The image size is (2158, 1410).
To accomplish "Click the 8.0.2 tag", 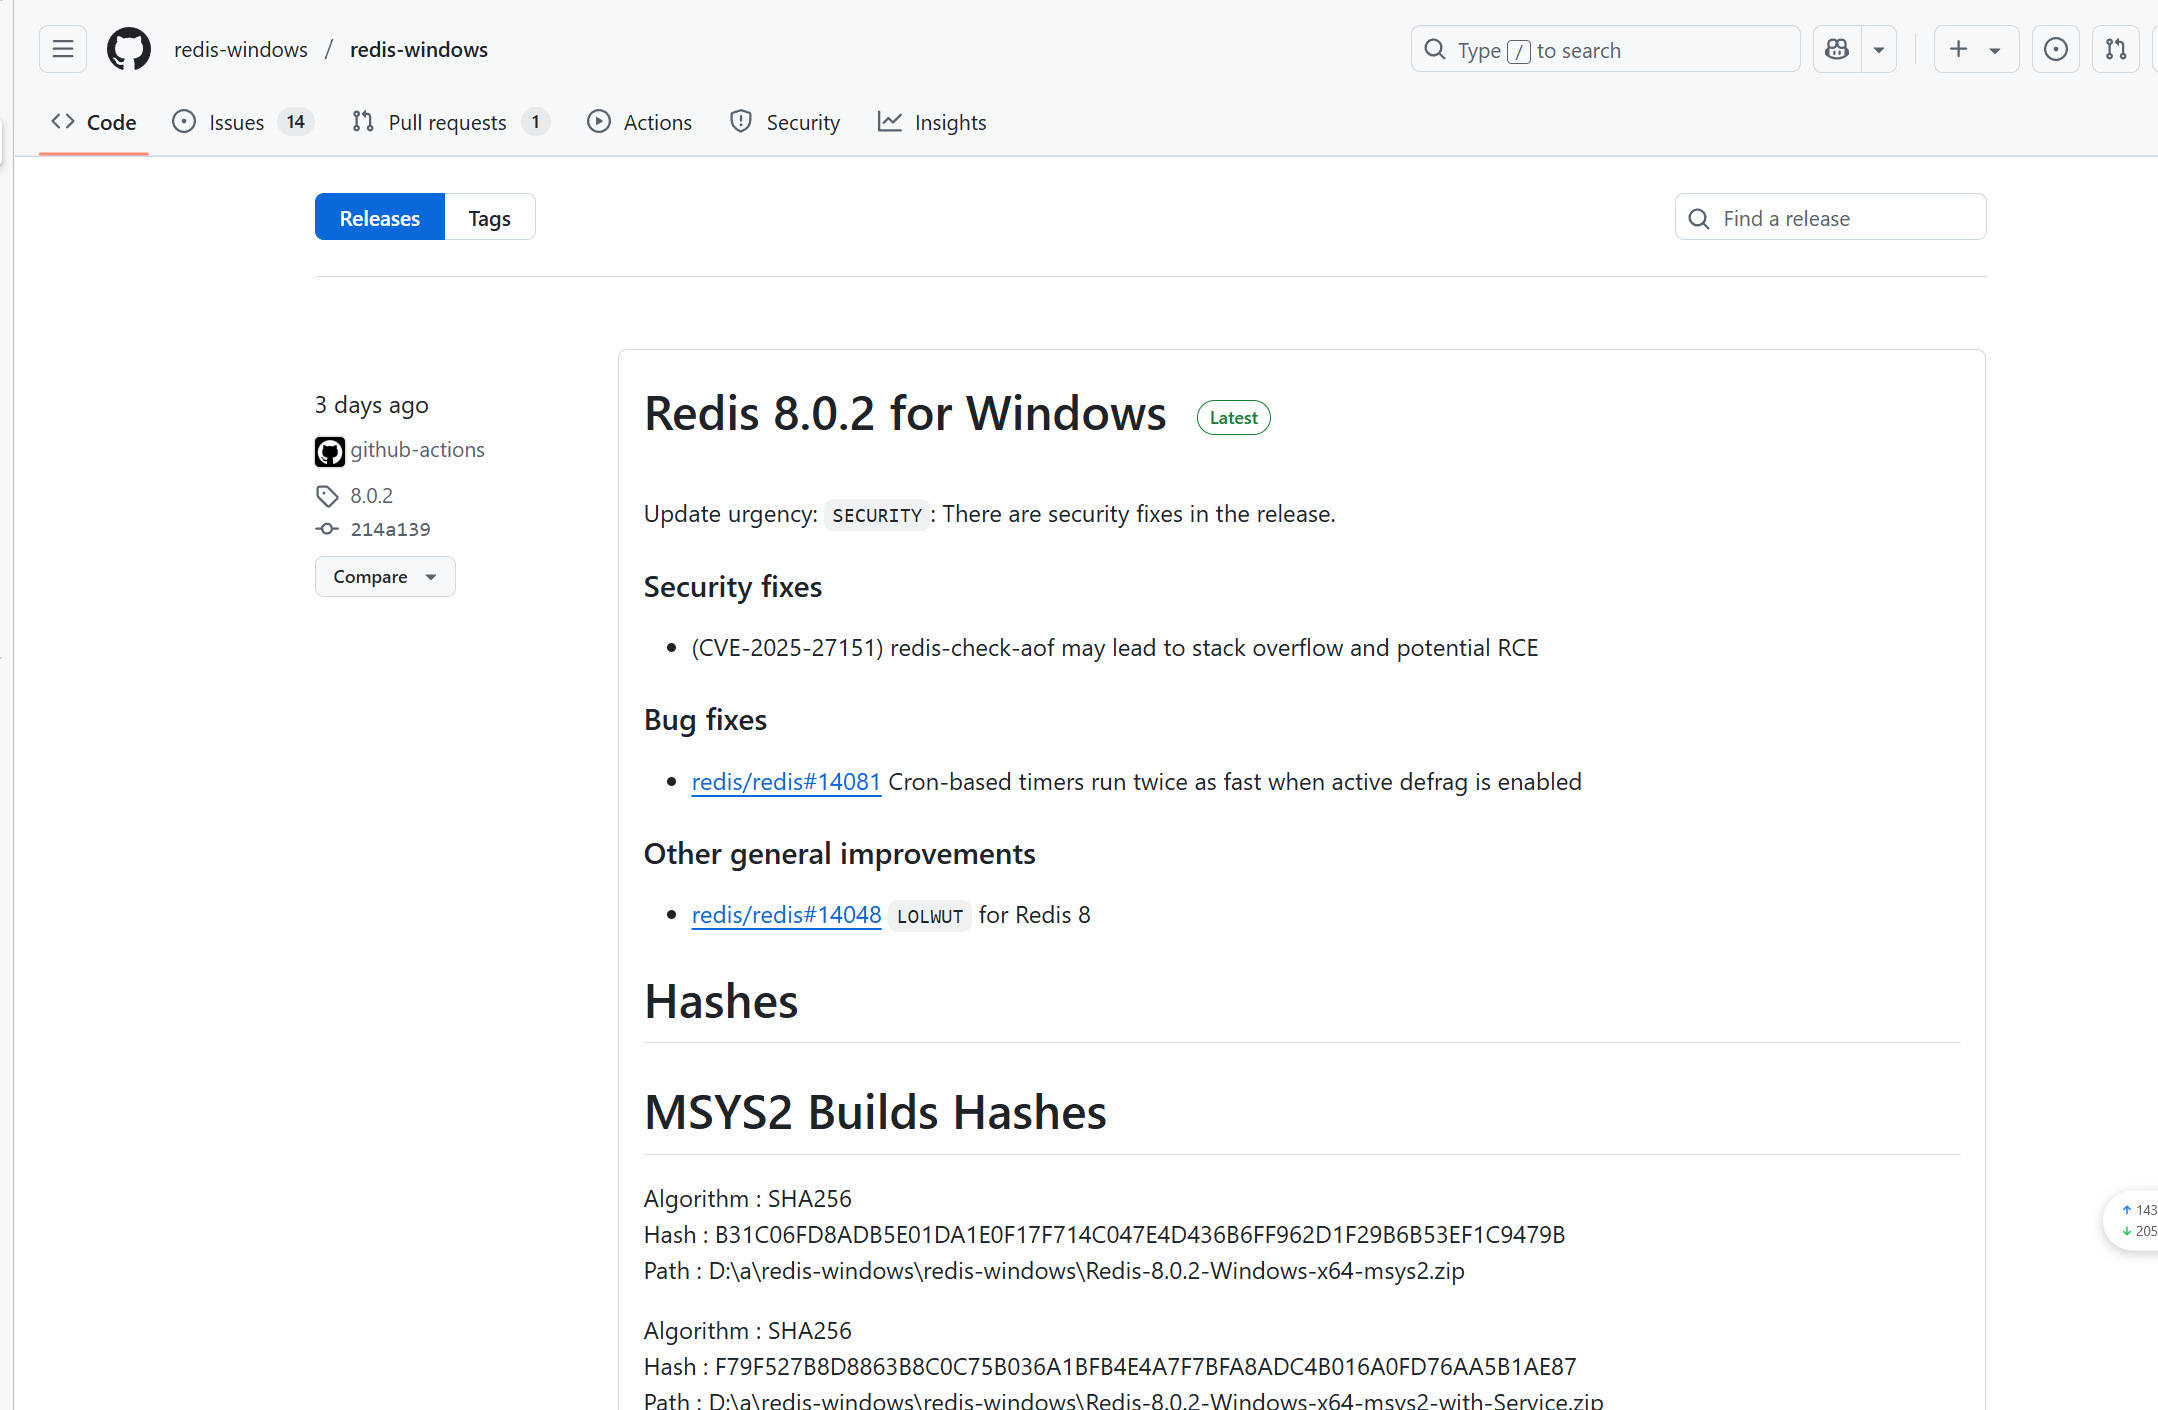I will pos(371,496).
